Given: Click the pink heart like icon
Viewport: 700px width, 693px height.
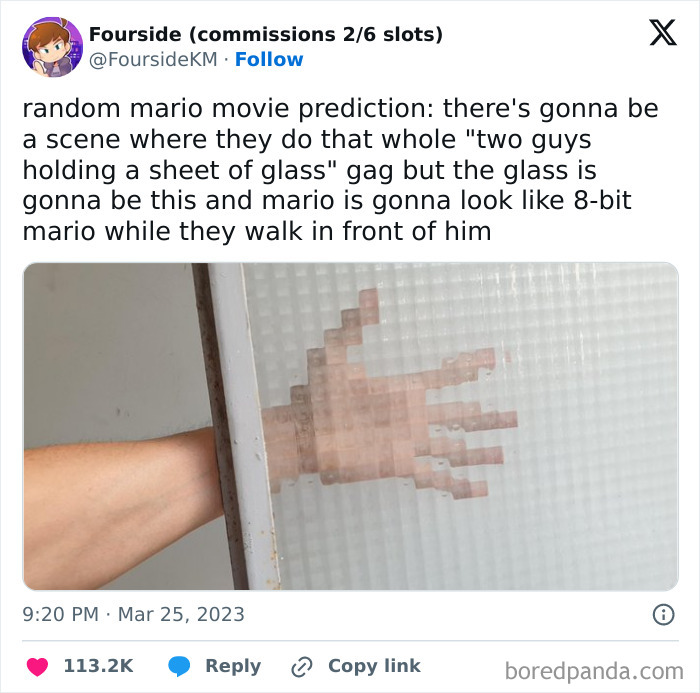Looking at the screenshot, I should (x=37, y=667).
